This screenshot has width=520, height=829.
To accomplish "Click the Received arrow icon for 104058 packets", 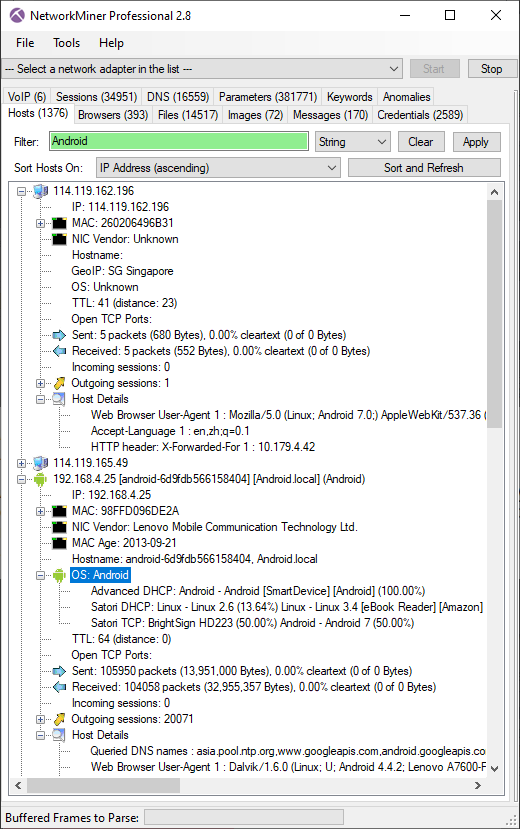I will (60, 687).
